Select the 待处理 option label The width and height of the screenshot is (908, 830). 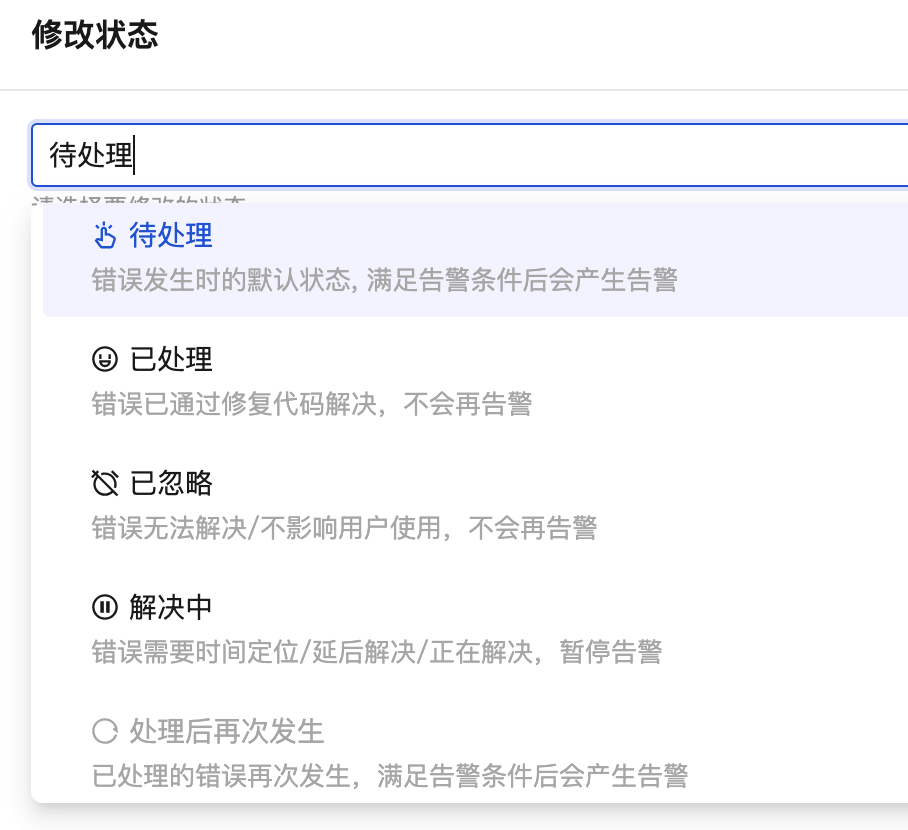(171, 235)
